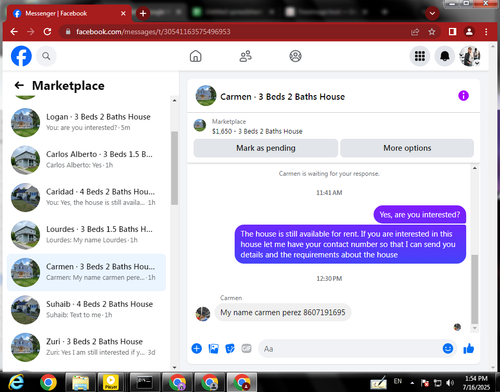
Task: Click the Mark as pending button
Action: (266, 148)
